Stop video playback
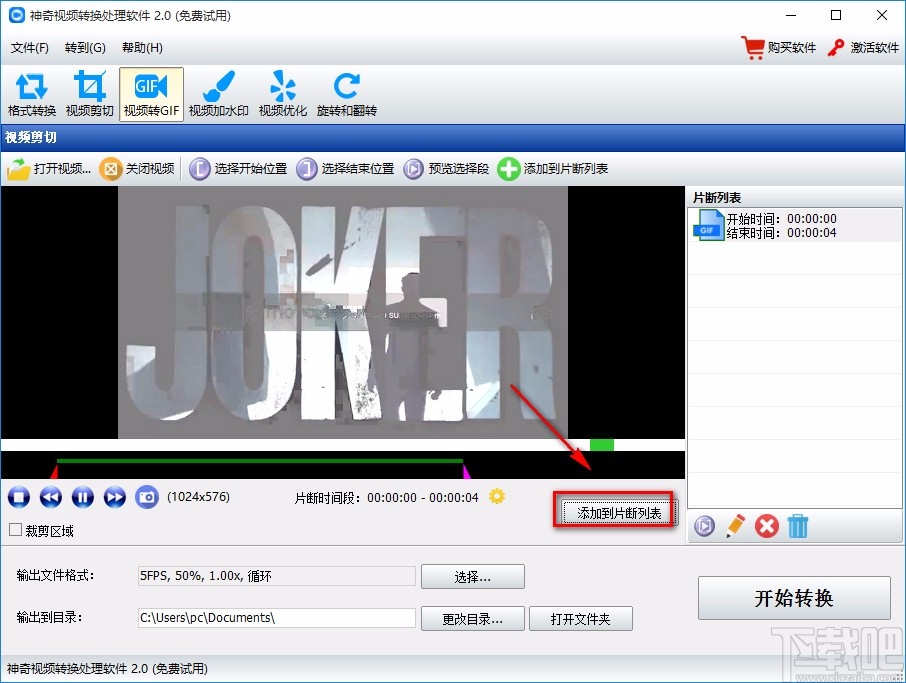 click(19, 497)
